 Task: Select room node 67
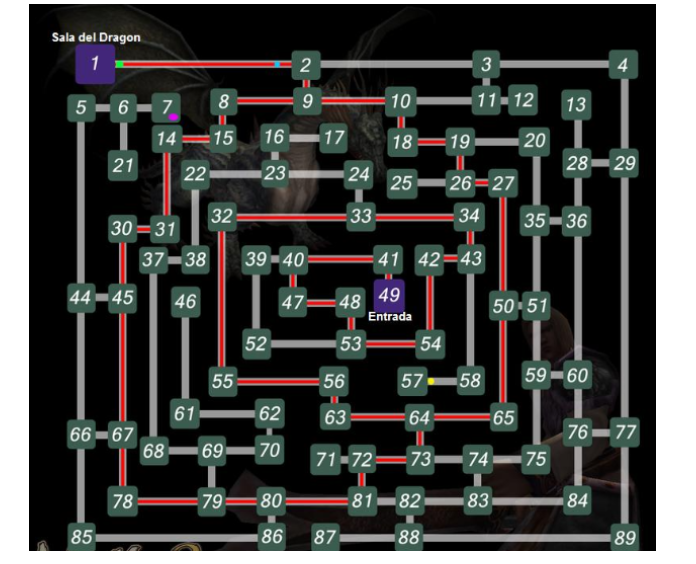122,435
